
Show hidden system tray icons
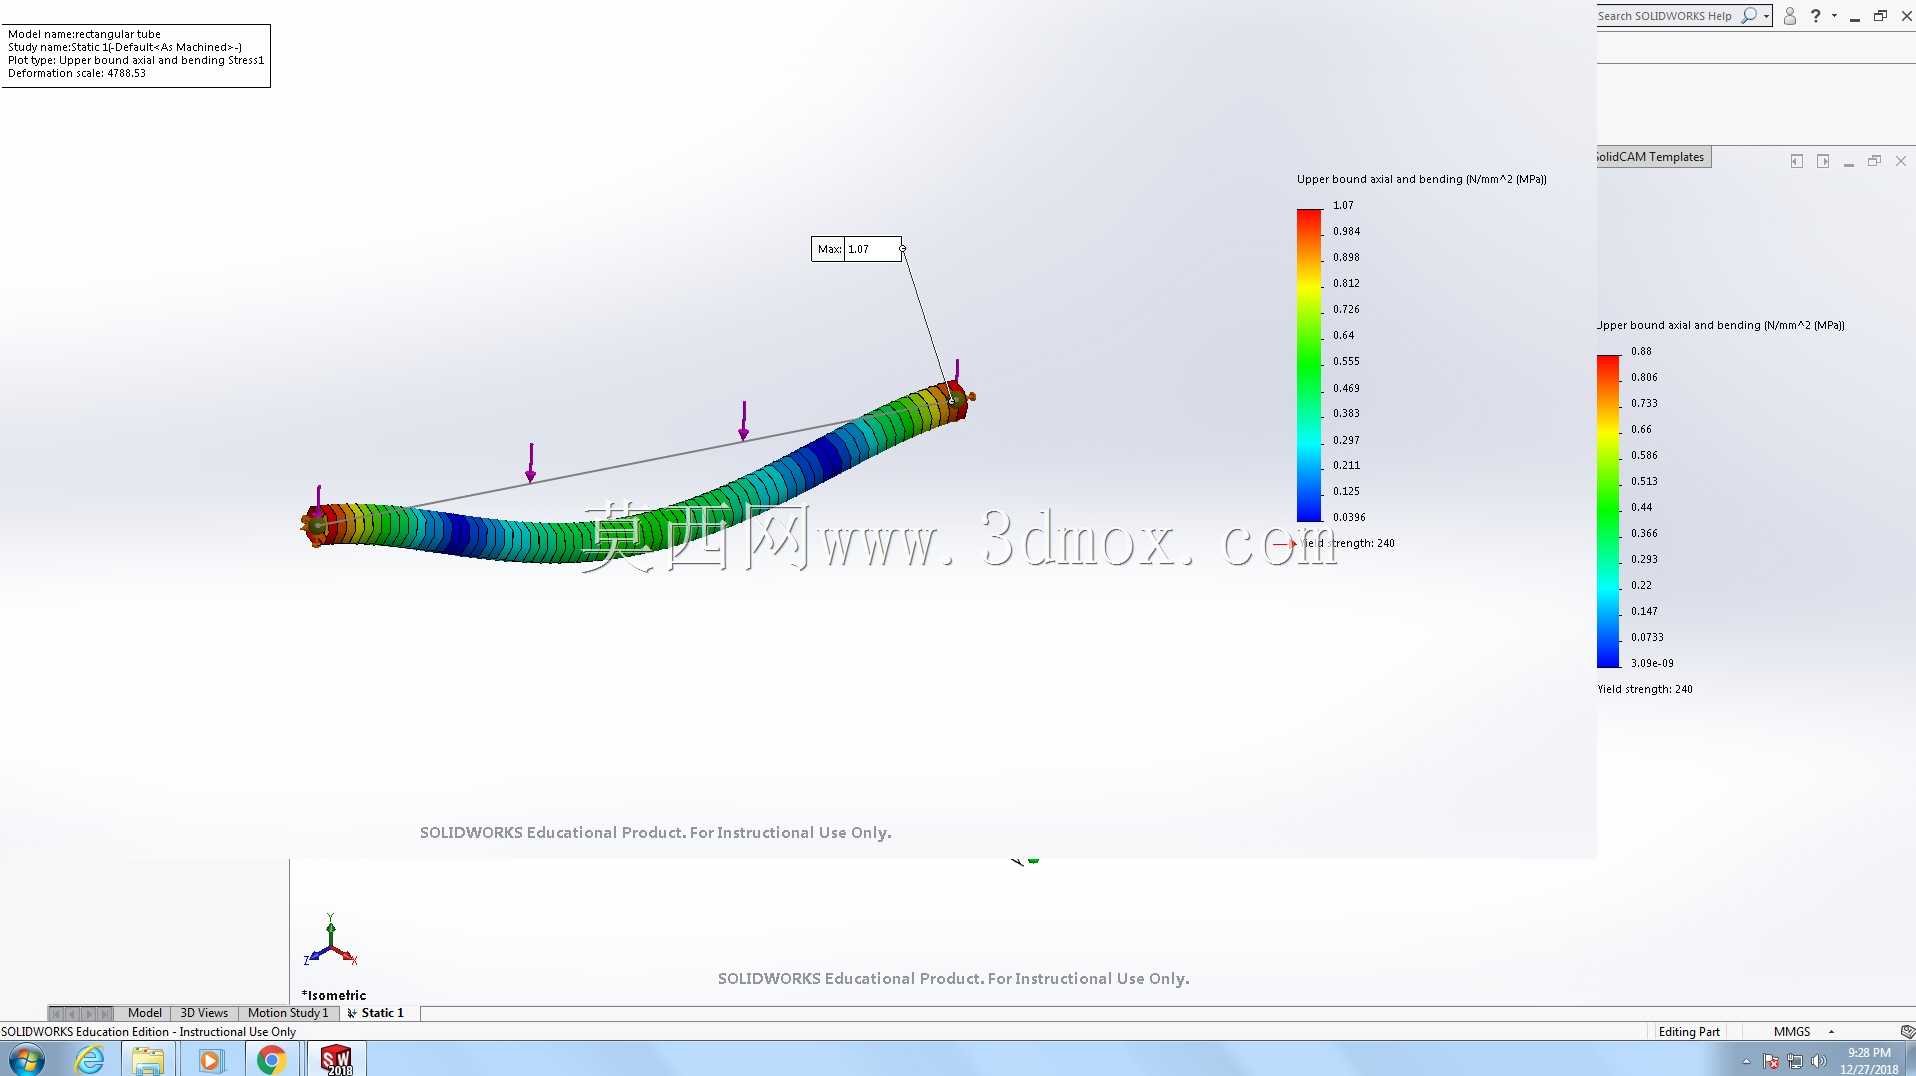coord(1746,1061)
